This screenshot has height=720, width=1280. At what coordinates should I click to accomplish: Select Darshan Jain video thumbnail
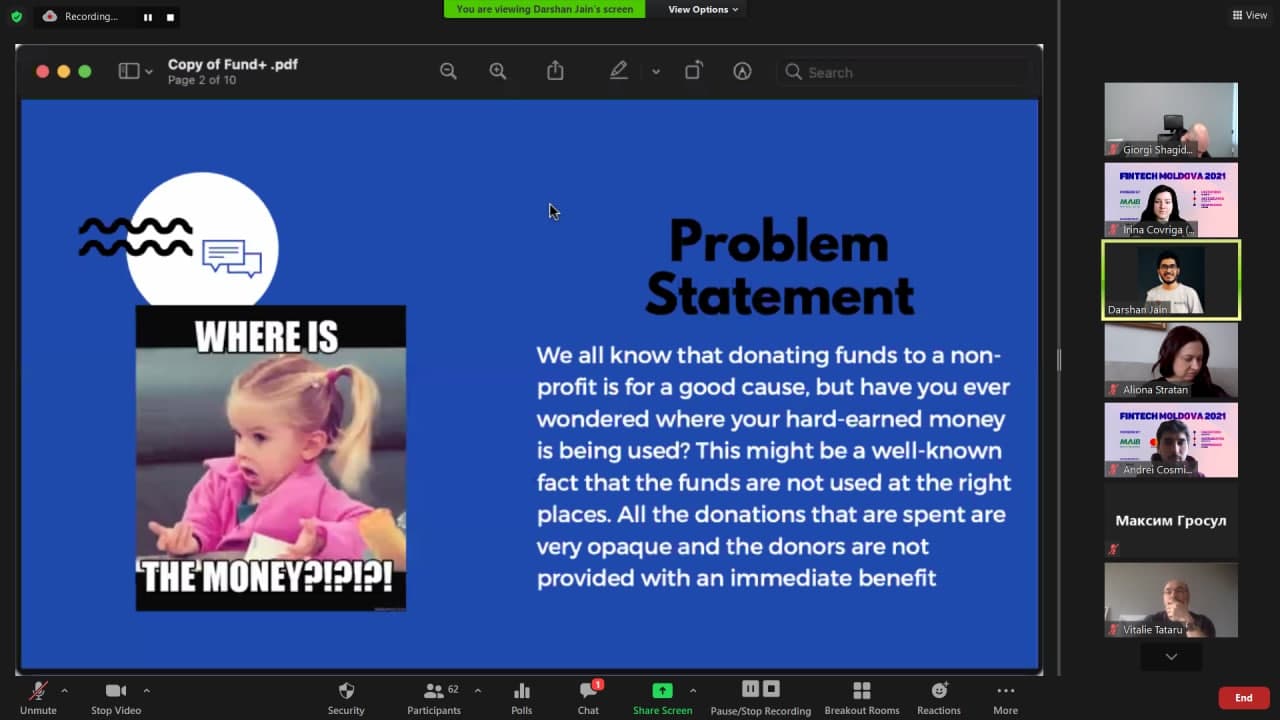click(x=1171, y=280)
